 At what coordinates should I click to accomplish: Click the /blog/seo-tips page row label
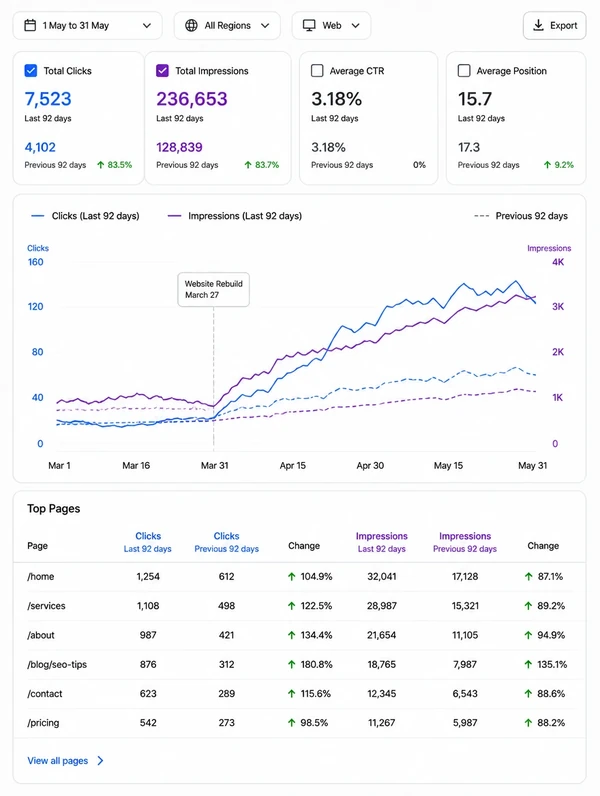click(57, 665)
